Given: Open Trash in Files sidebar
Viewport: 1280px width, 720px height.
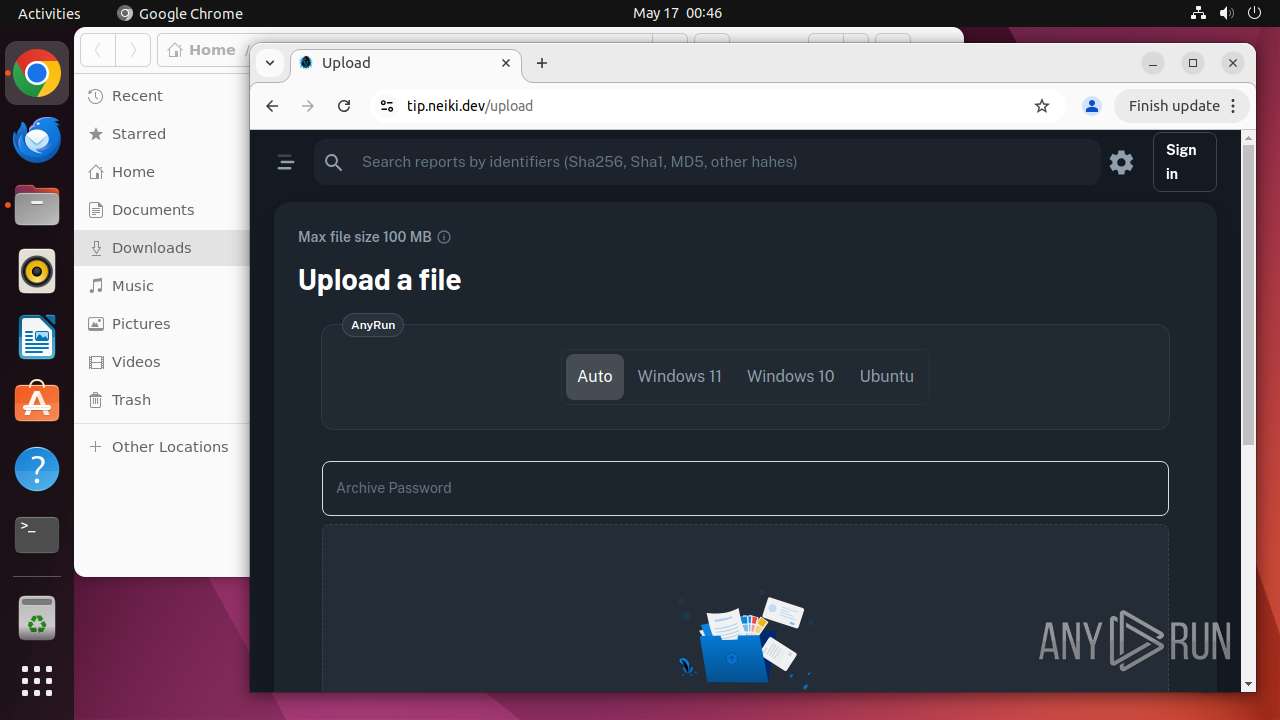Looking at the screenshot, I should point(162,400).
